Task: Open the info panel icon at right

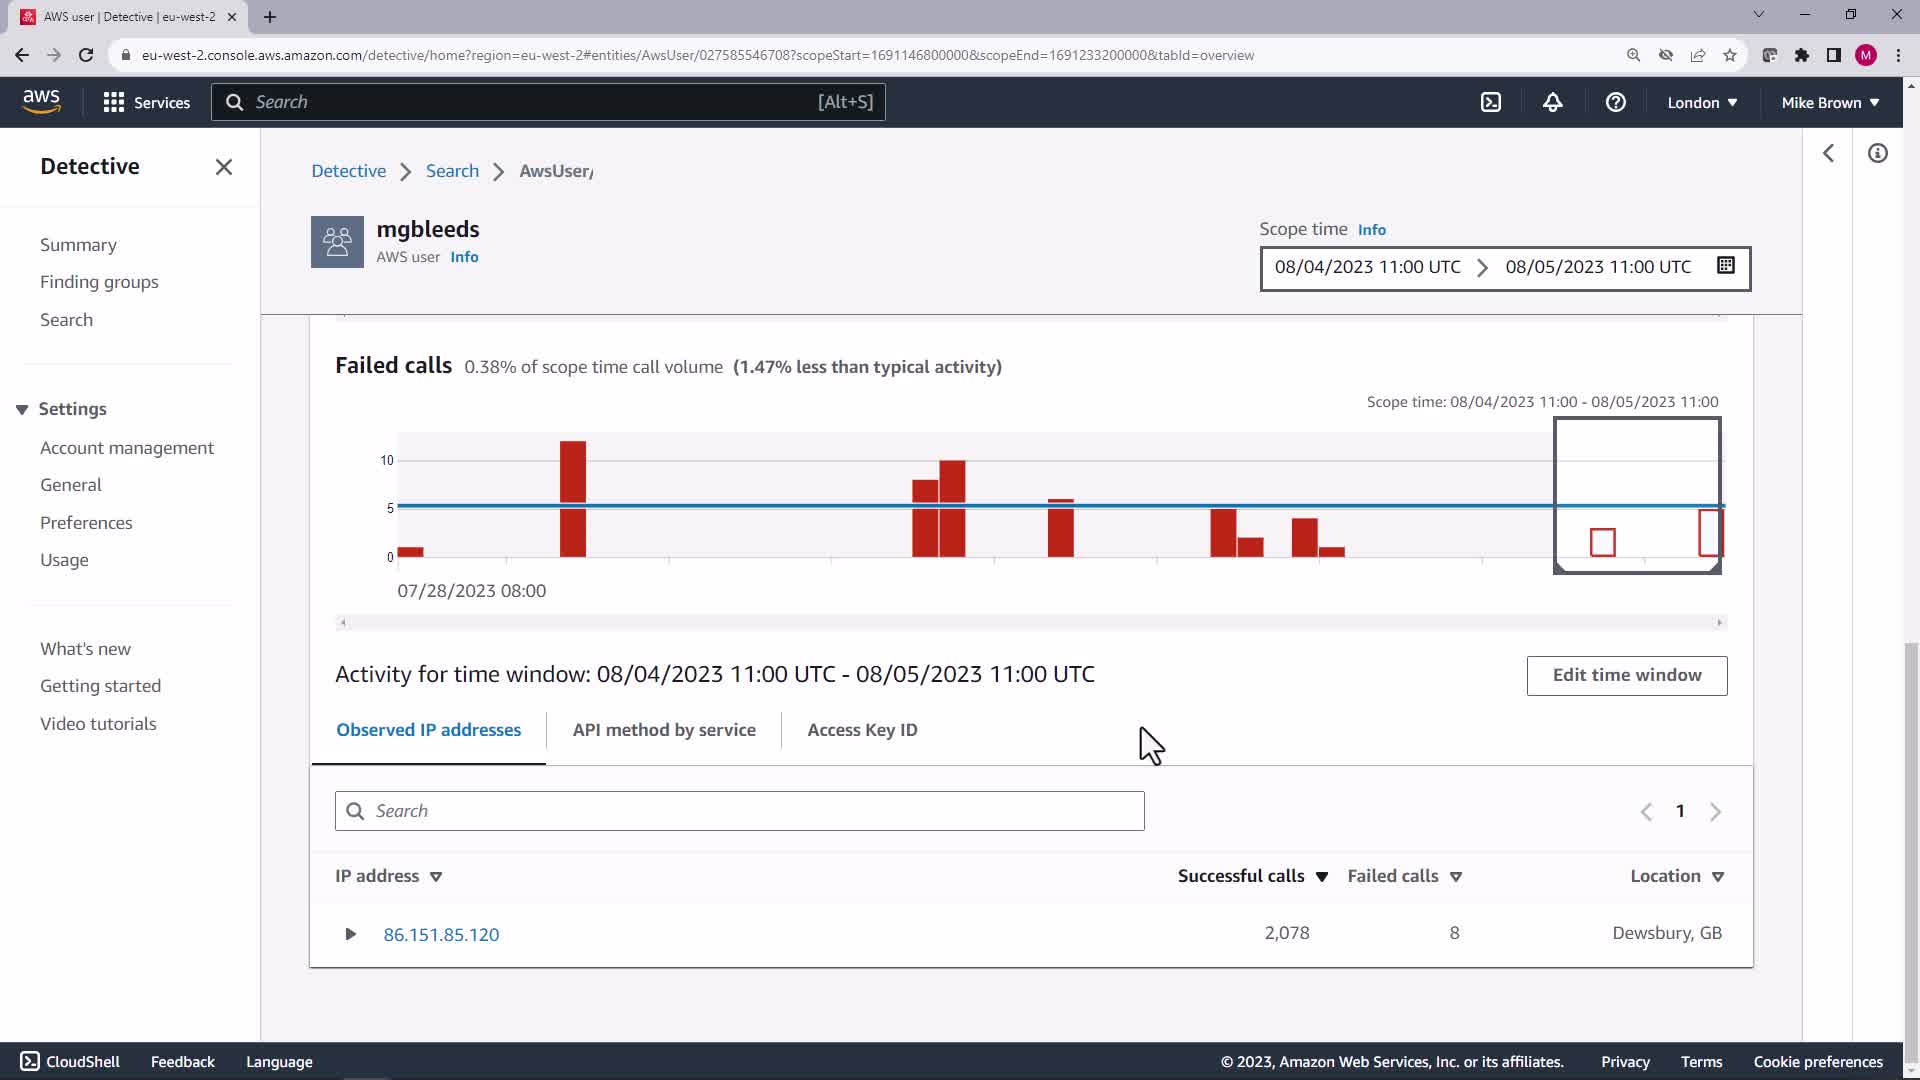Action: pos(1877,153)
